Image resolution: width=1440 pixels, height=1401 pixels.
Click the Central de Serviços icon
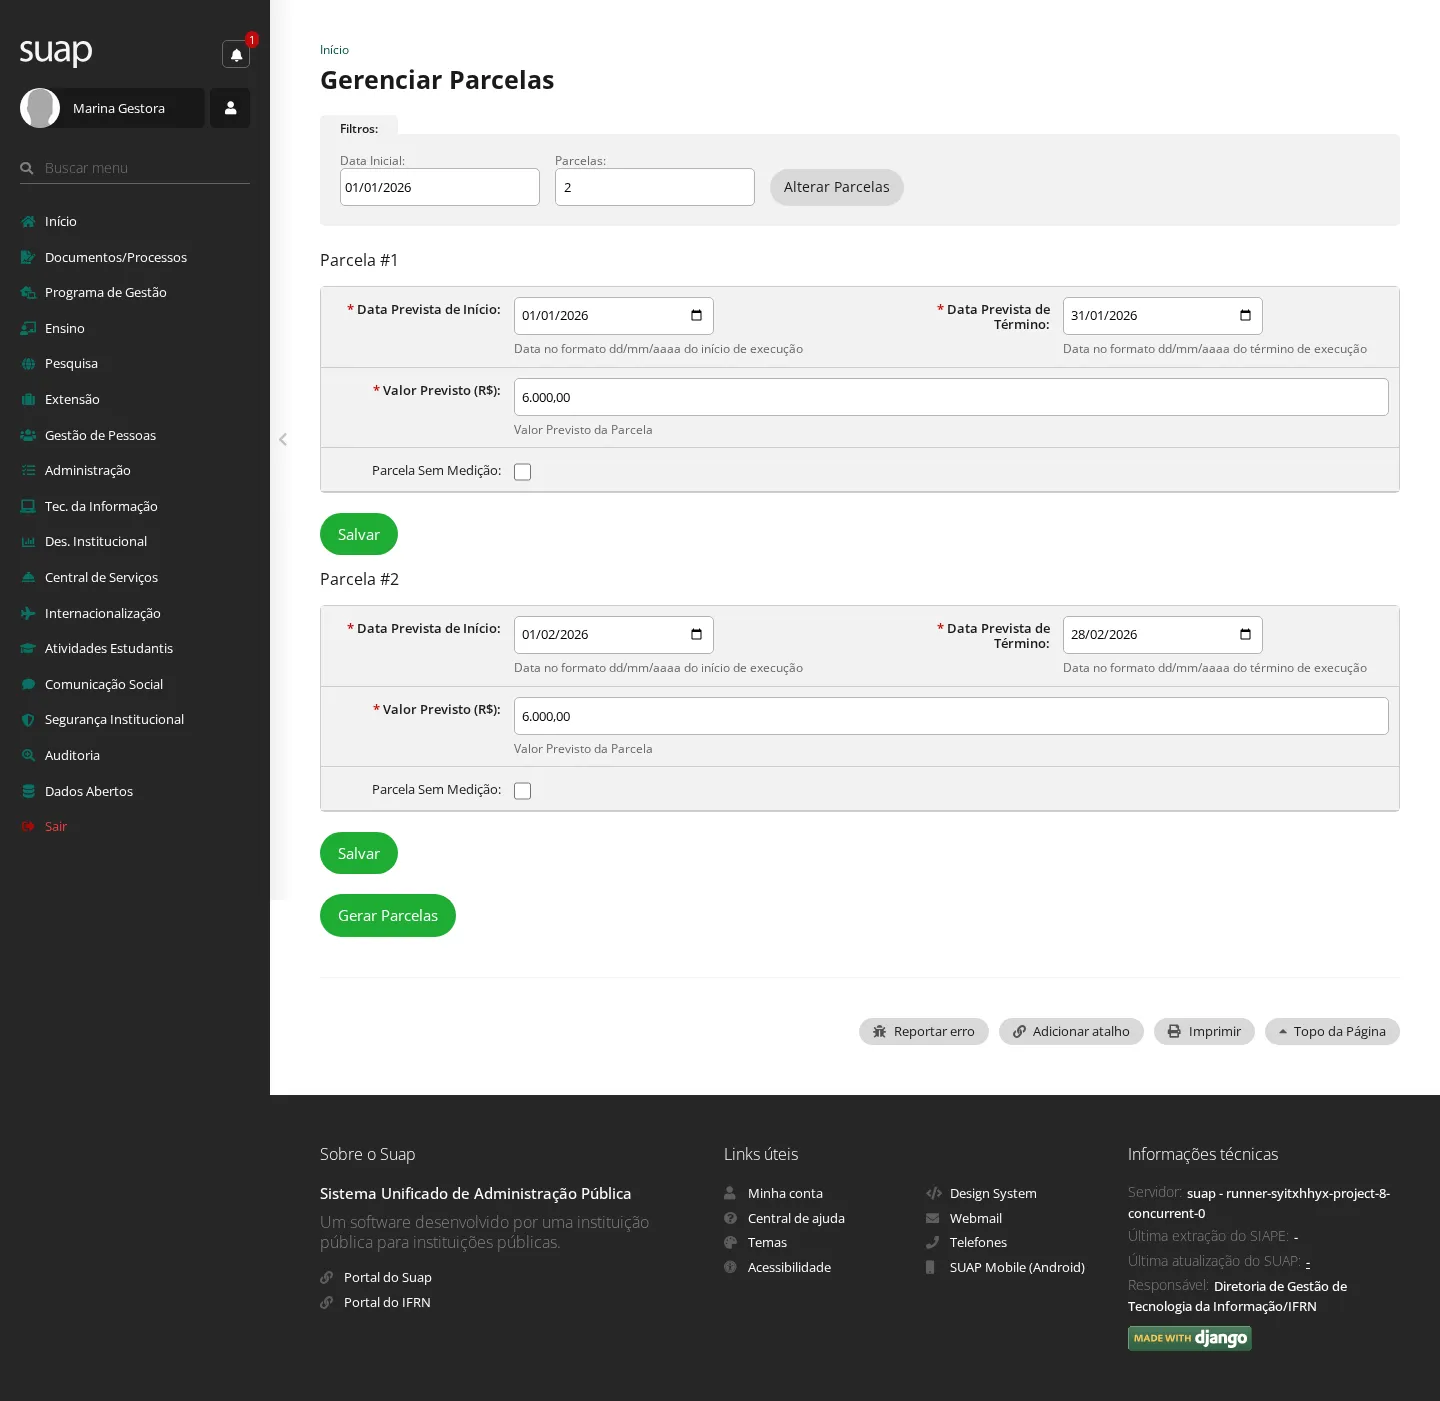28,577
